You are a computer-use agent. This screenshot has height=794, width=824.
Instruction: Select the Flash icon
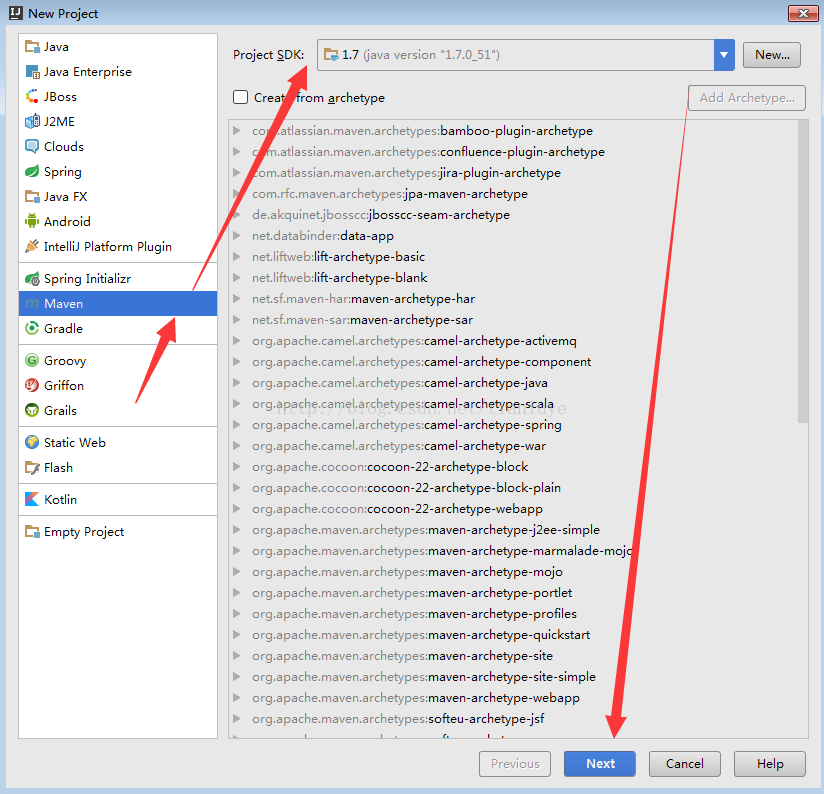coord(32,468)
